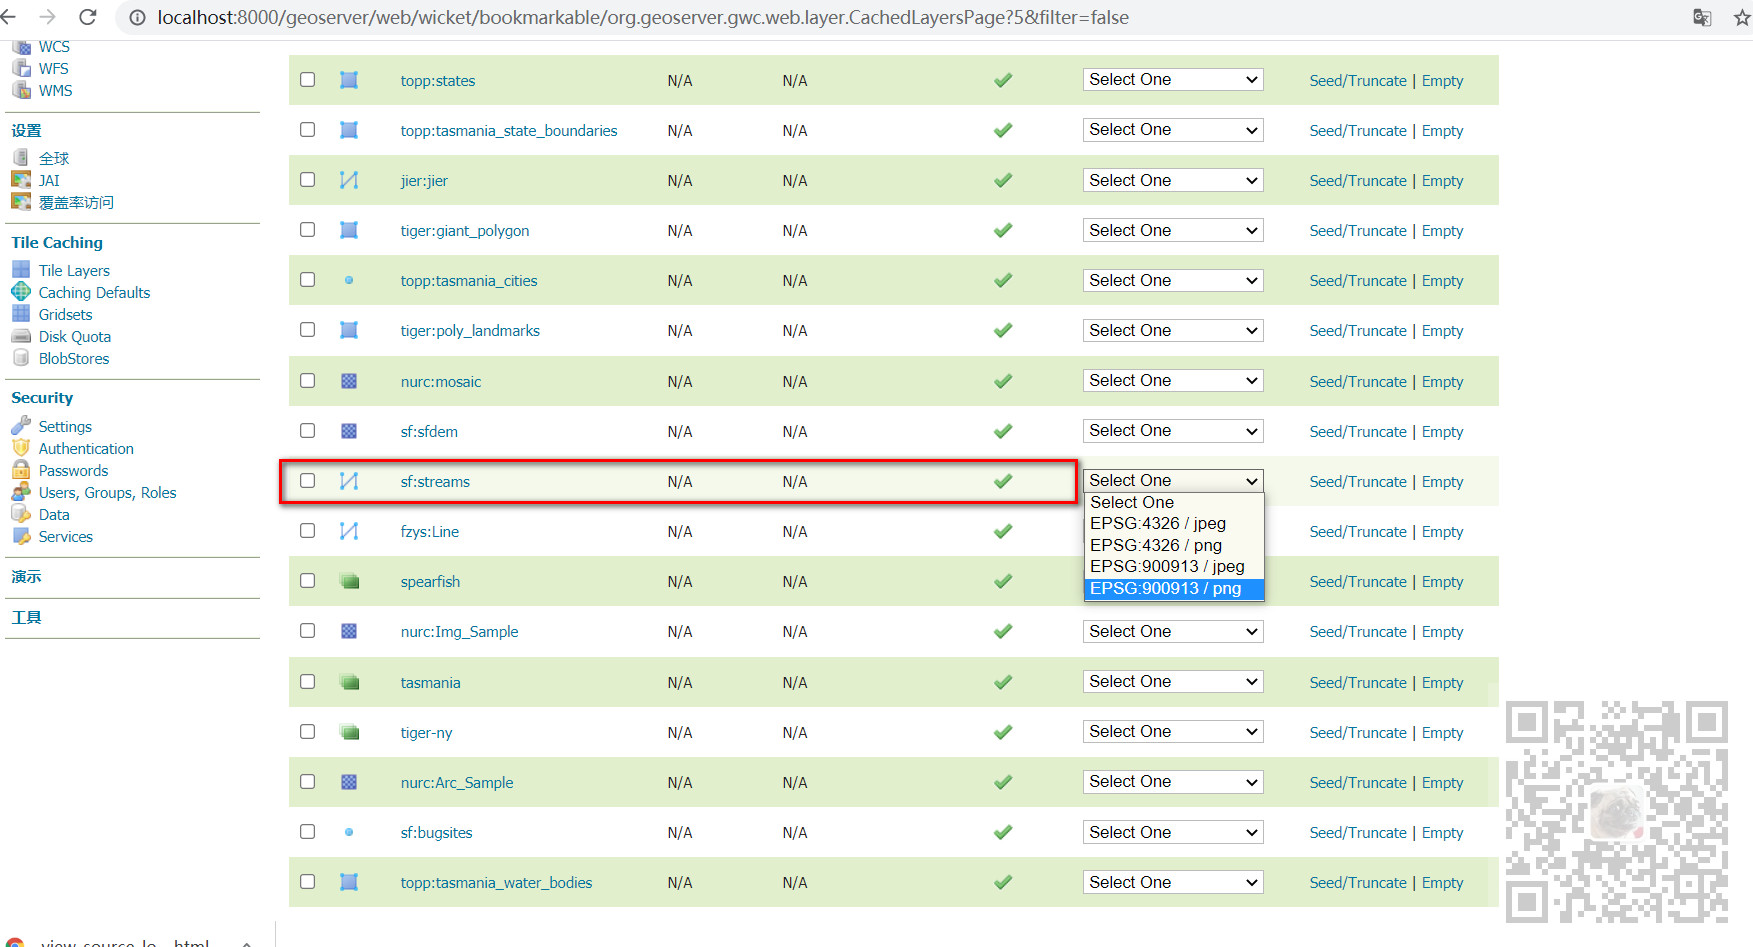The image size is (1753, 947).
Task: Click the Authentication shield icon
Action: [x=21, y=448]
